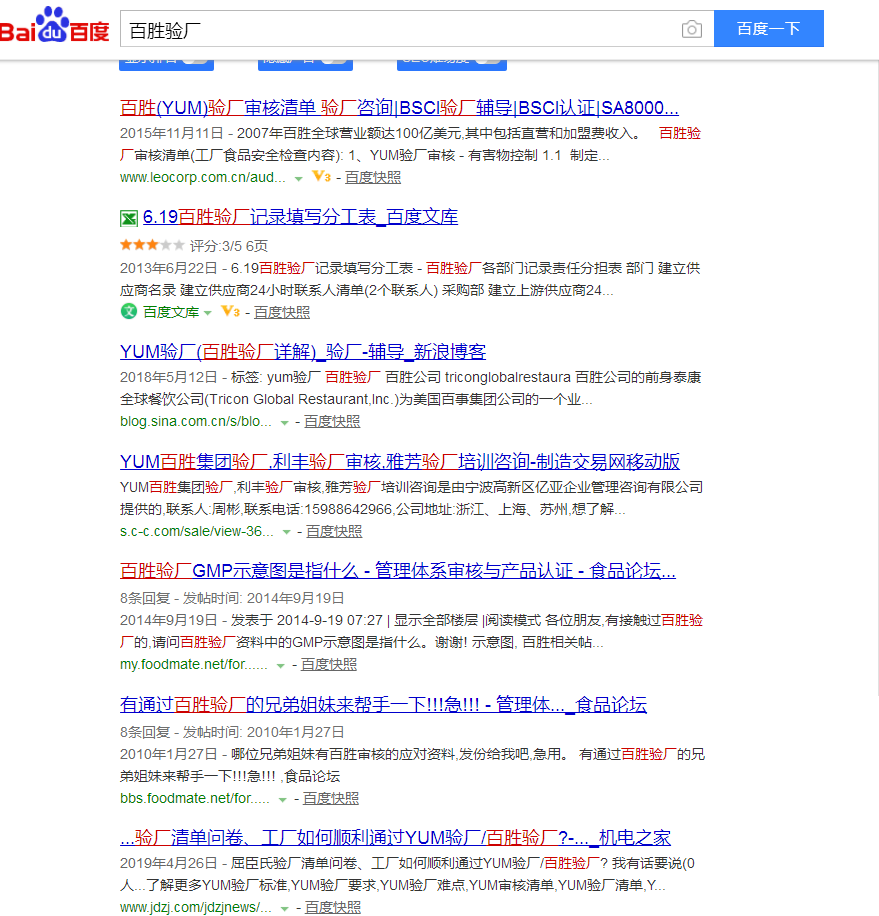Click the green spreadsheet icon beside 6.19百胜验厂
The height and width of the screenshot is (916, 879).
click(x=128, y=218)
